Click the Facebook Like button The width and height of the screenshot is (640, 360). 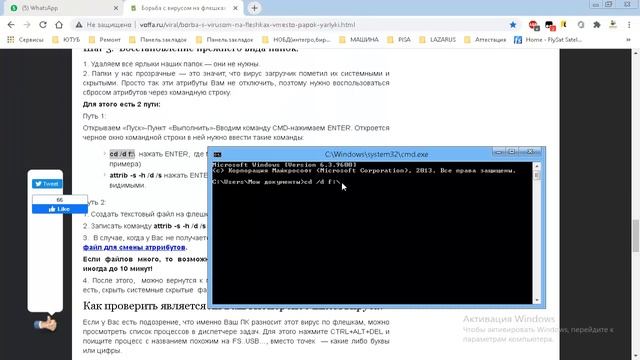pos(60,209)
